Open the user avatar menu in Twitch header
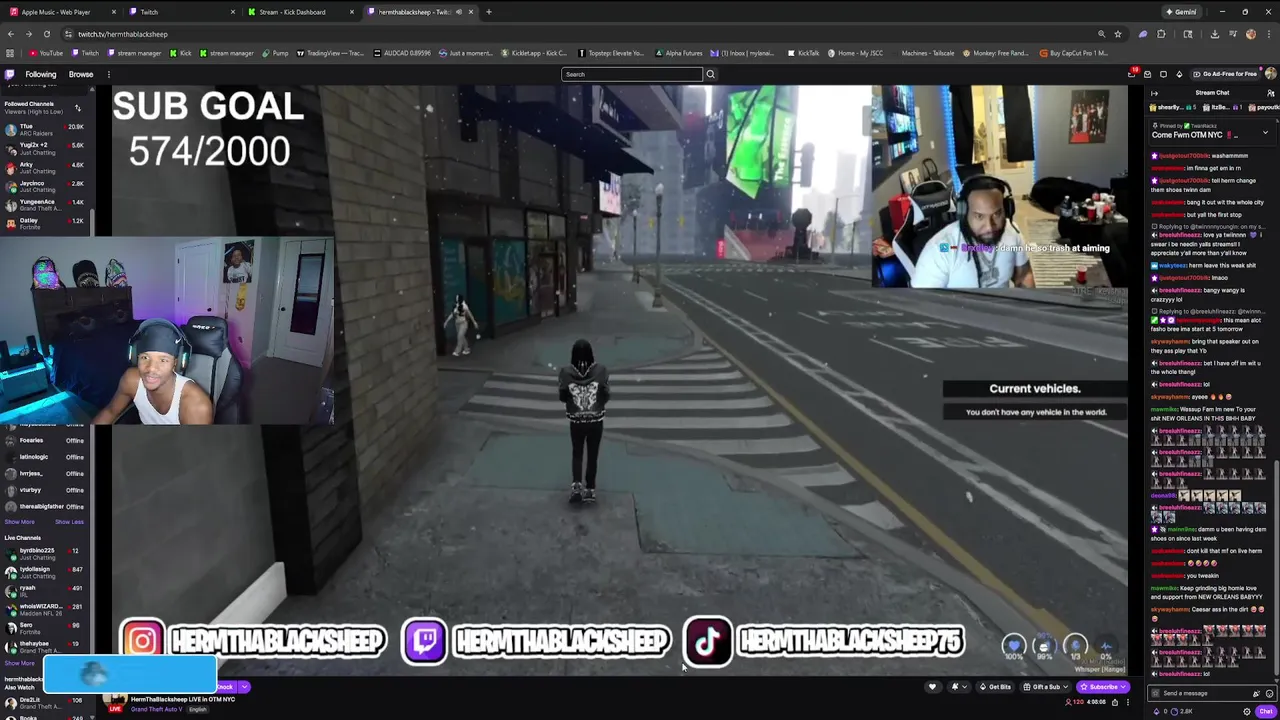 click(x=1270, y=73)
